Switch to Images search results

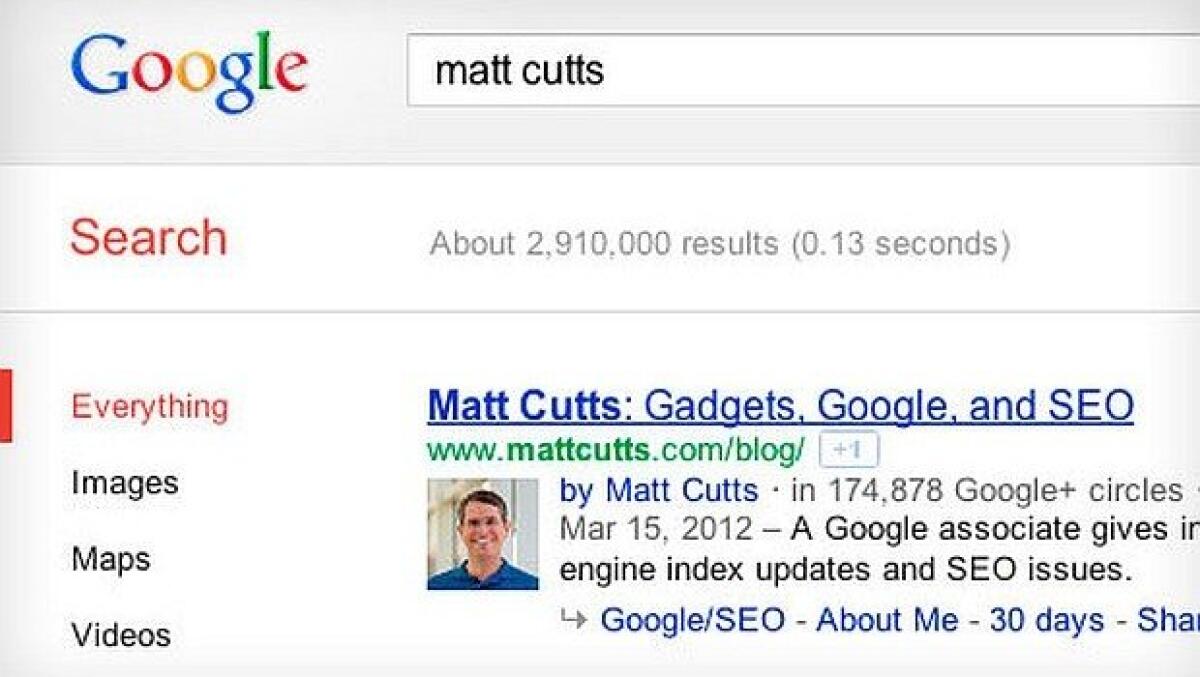click(x=125, y=483)
